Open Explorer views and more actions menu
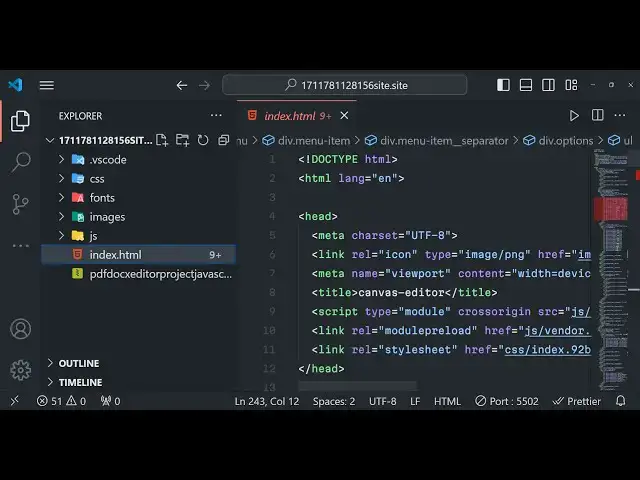The image size is (640, 480). (x=216, y=116)
